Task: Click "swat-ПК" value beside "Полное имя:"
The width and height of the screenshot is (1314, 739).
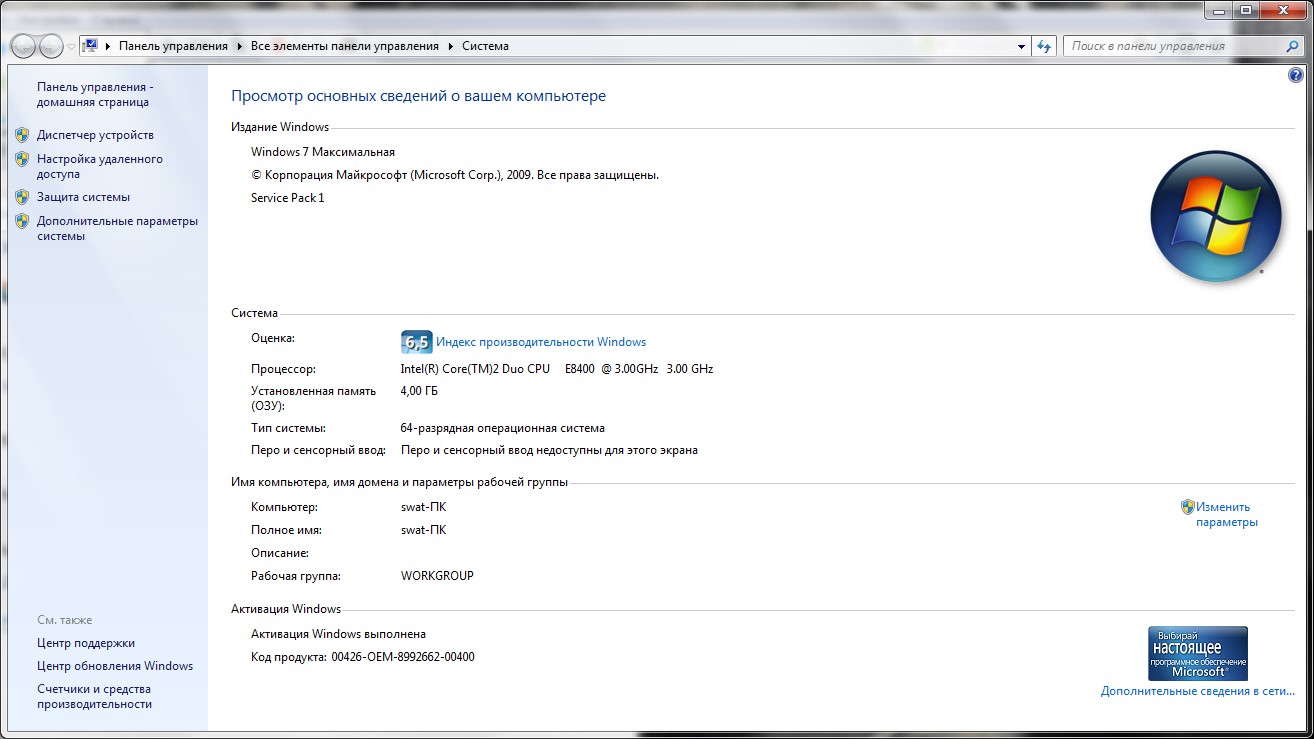Action: [423, 530]
